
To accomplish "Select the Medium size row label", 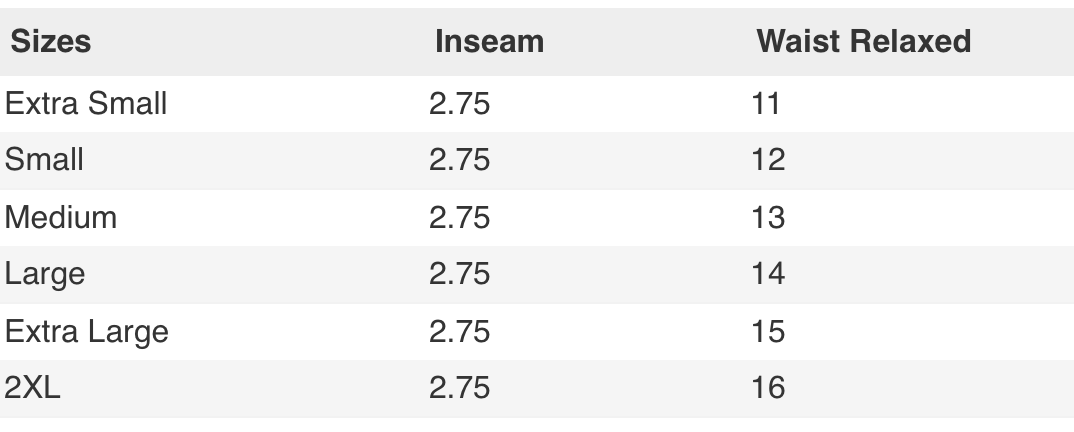I will (61, 216).
